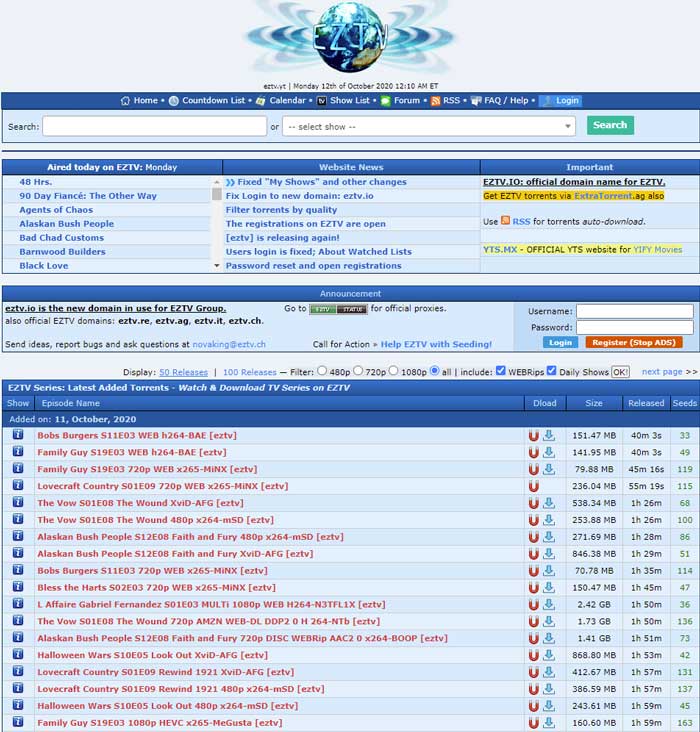This screenshot has width=700, height=732.
Task: Display 100 Releases
Action: click(250, 372)
